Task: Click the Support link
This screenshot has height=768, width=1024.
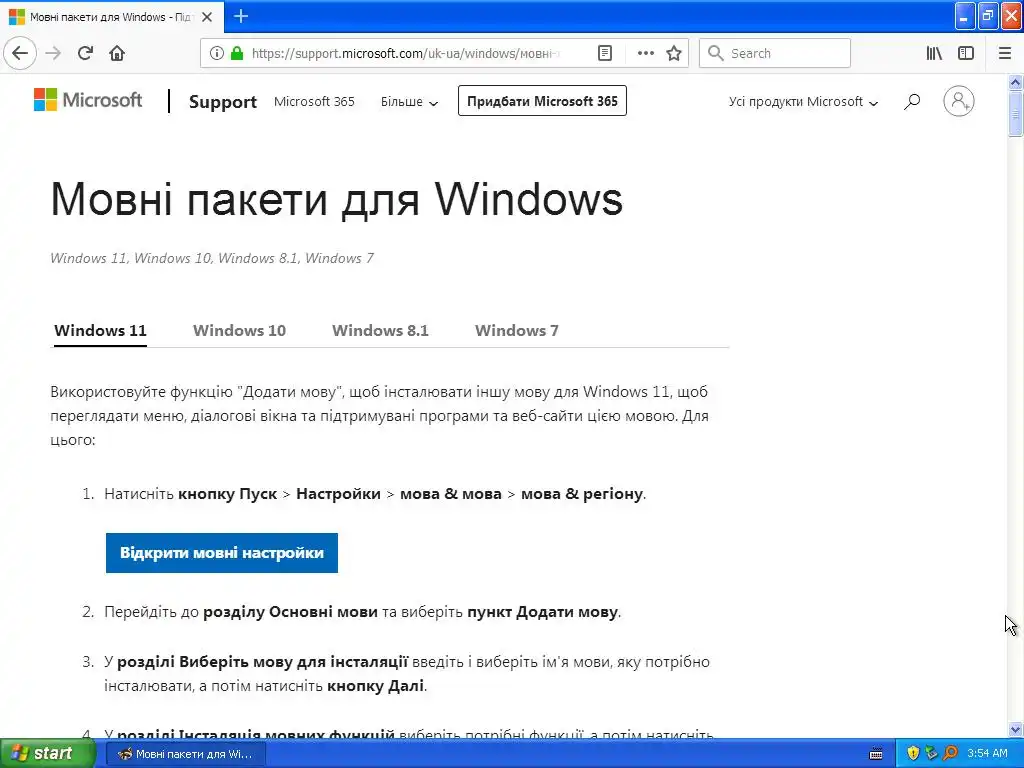Action: pyautogui.click(x=223, y=102)
